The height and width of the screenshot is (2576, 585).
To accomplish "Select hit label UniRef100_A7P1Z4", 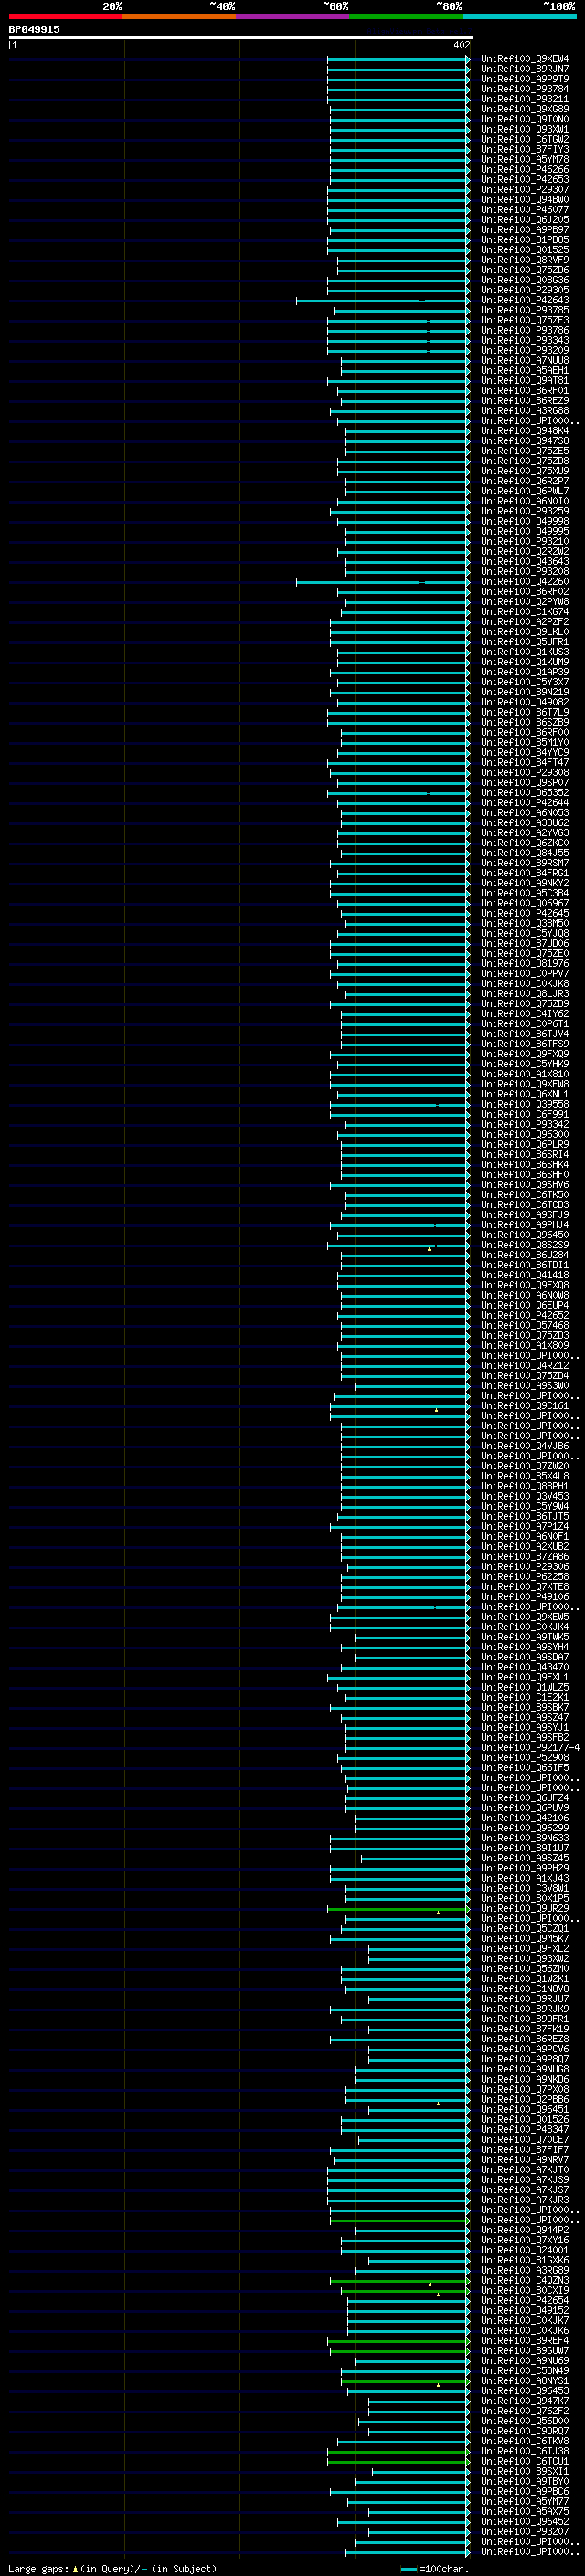I will [x=525, y=1527].
